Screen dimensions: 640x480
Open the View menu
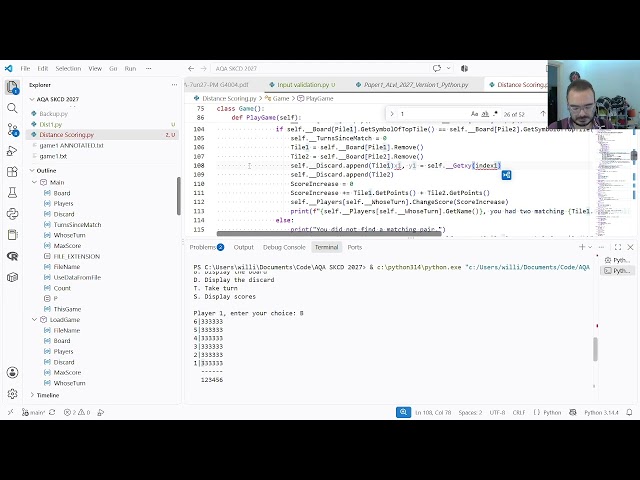click(x=95, y=69)
